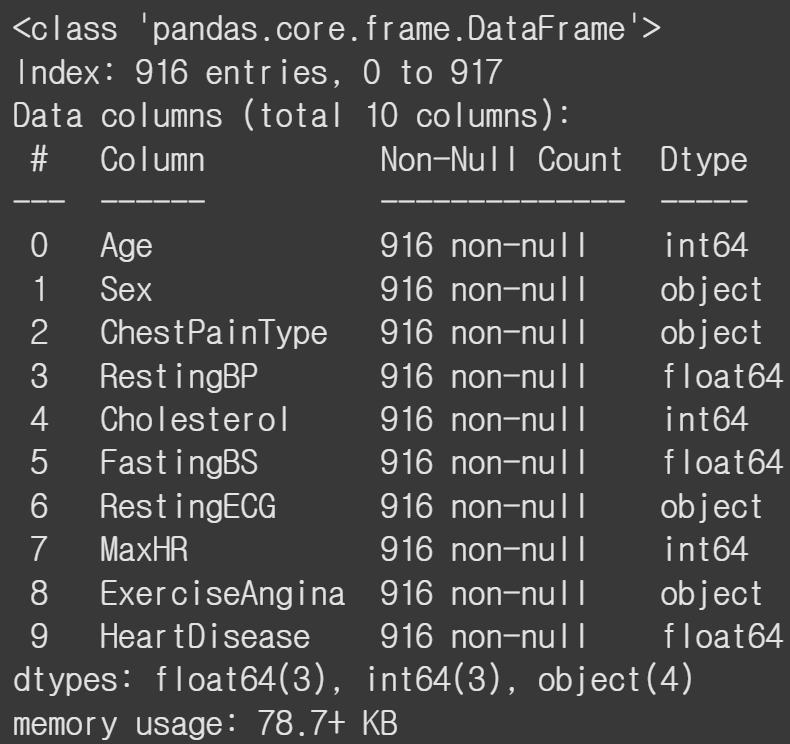Click the 'Dtype' header text
The width and height of the screenshot is (790, 744).
coord(704,161)
